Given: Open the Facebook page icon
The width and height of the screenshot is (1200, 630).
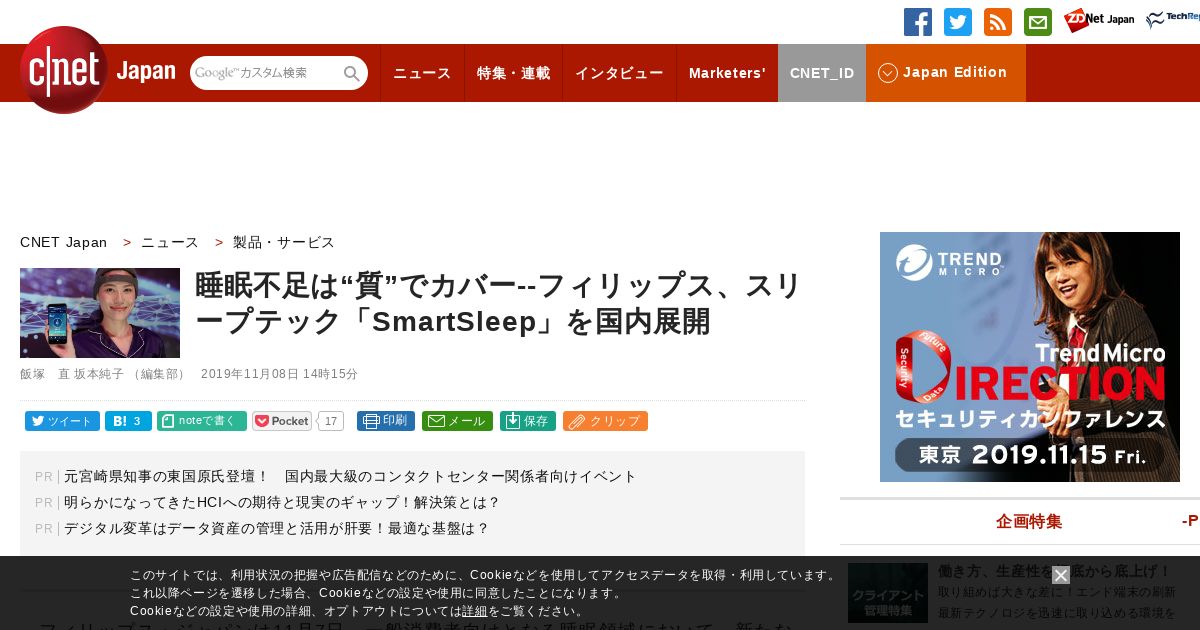Looking at the screenshot, I should [x=918, y=22].
